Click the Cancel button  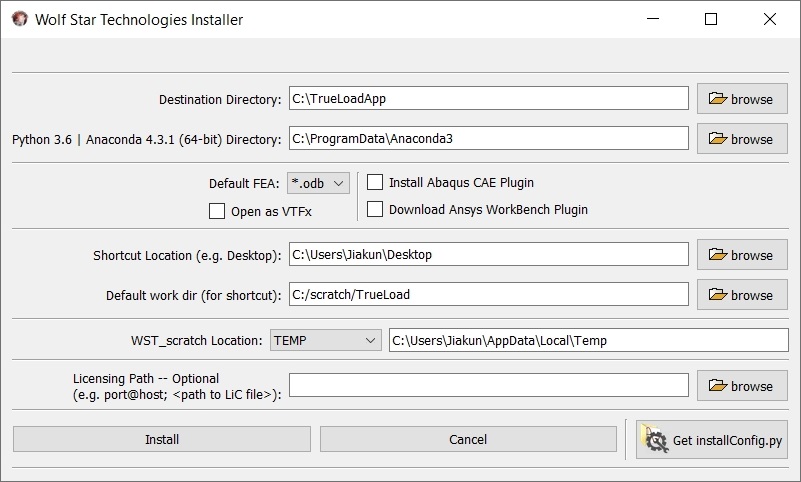pos(468,439)
